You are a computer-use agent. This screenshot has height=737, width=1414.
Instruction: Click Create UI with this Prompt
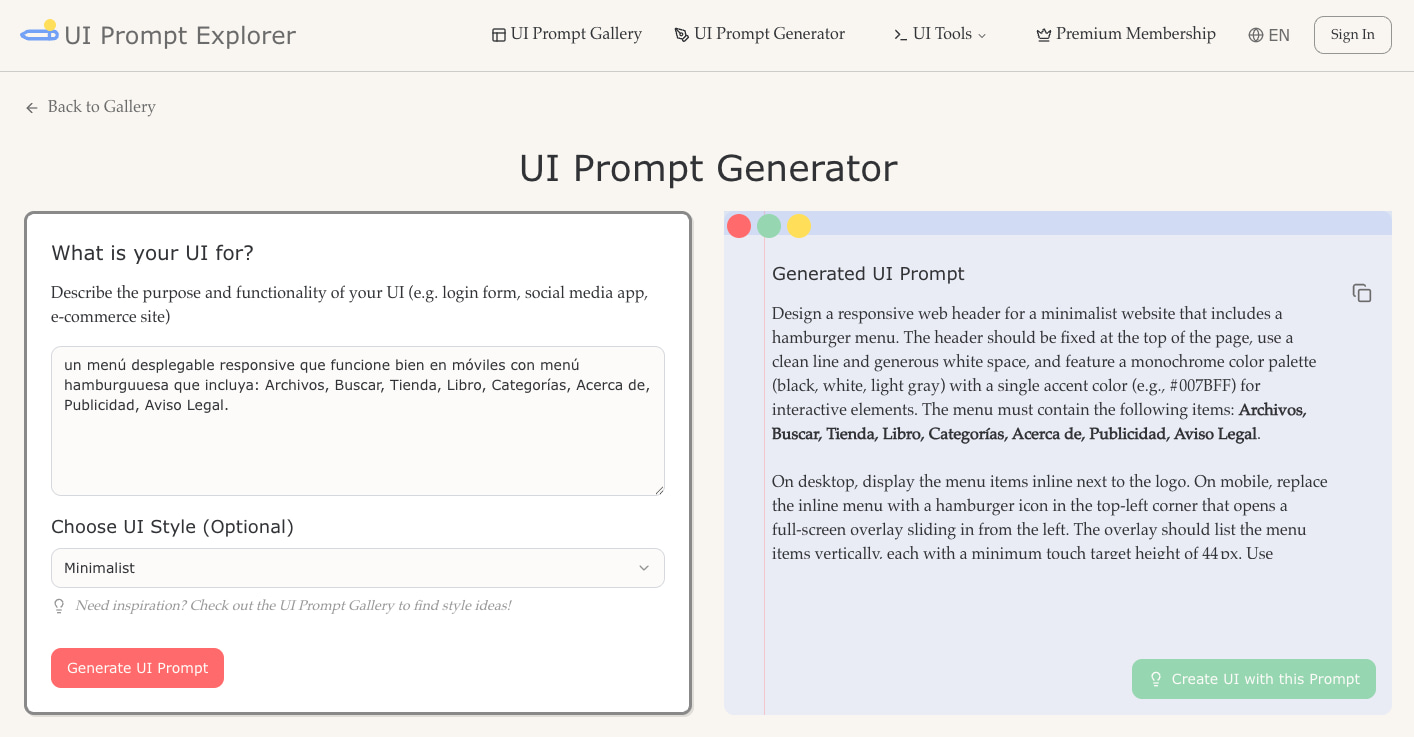(x=1253, y=679)
